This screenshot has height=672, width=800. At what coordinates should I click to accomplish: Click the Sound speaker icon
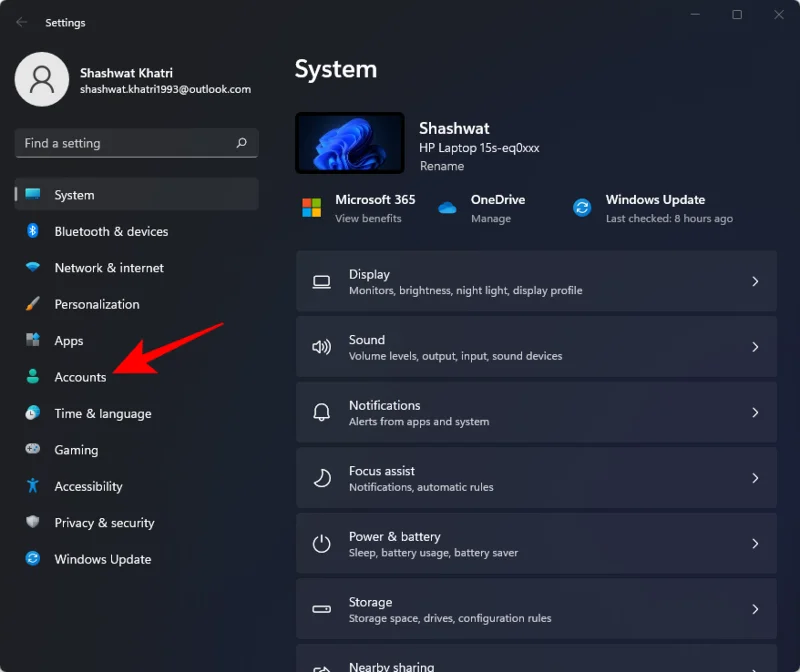(x=321, y=346)
